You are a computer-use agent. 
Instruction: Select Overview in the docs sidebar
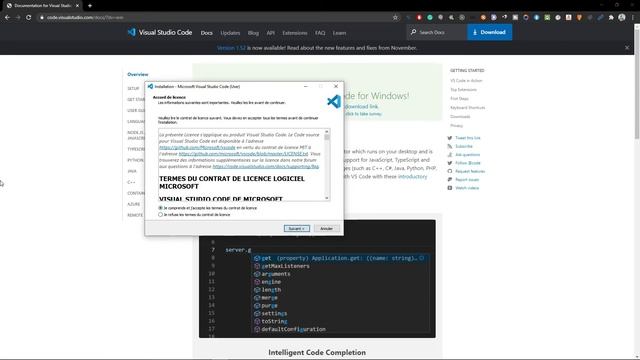click(x=138, y=74)
